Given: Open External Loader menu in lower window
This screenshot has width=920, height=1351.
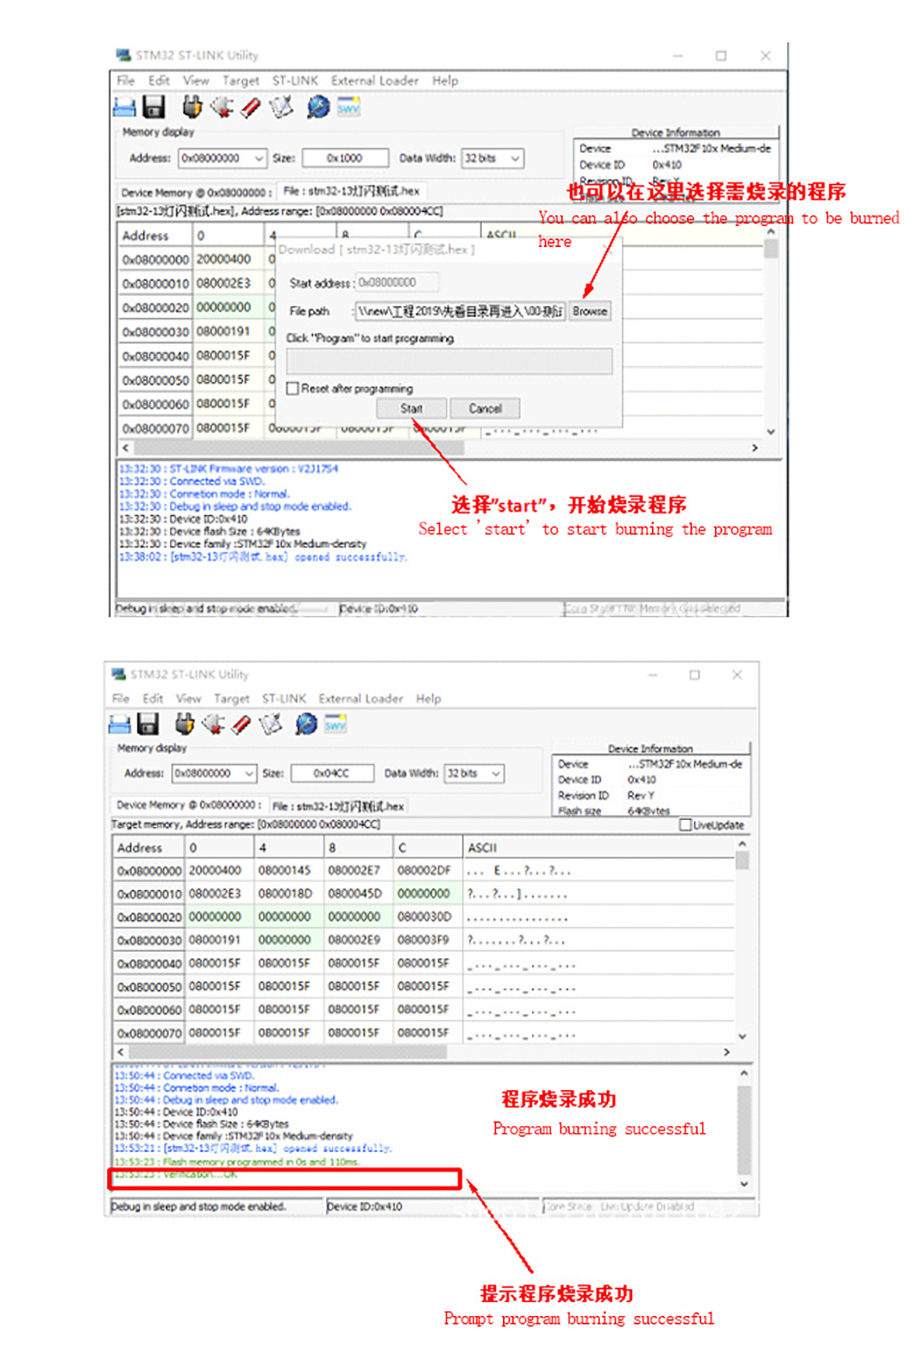Looking at the screenshot, I should point(360,699).
